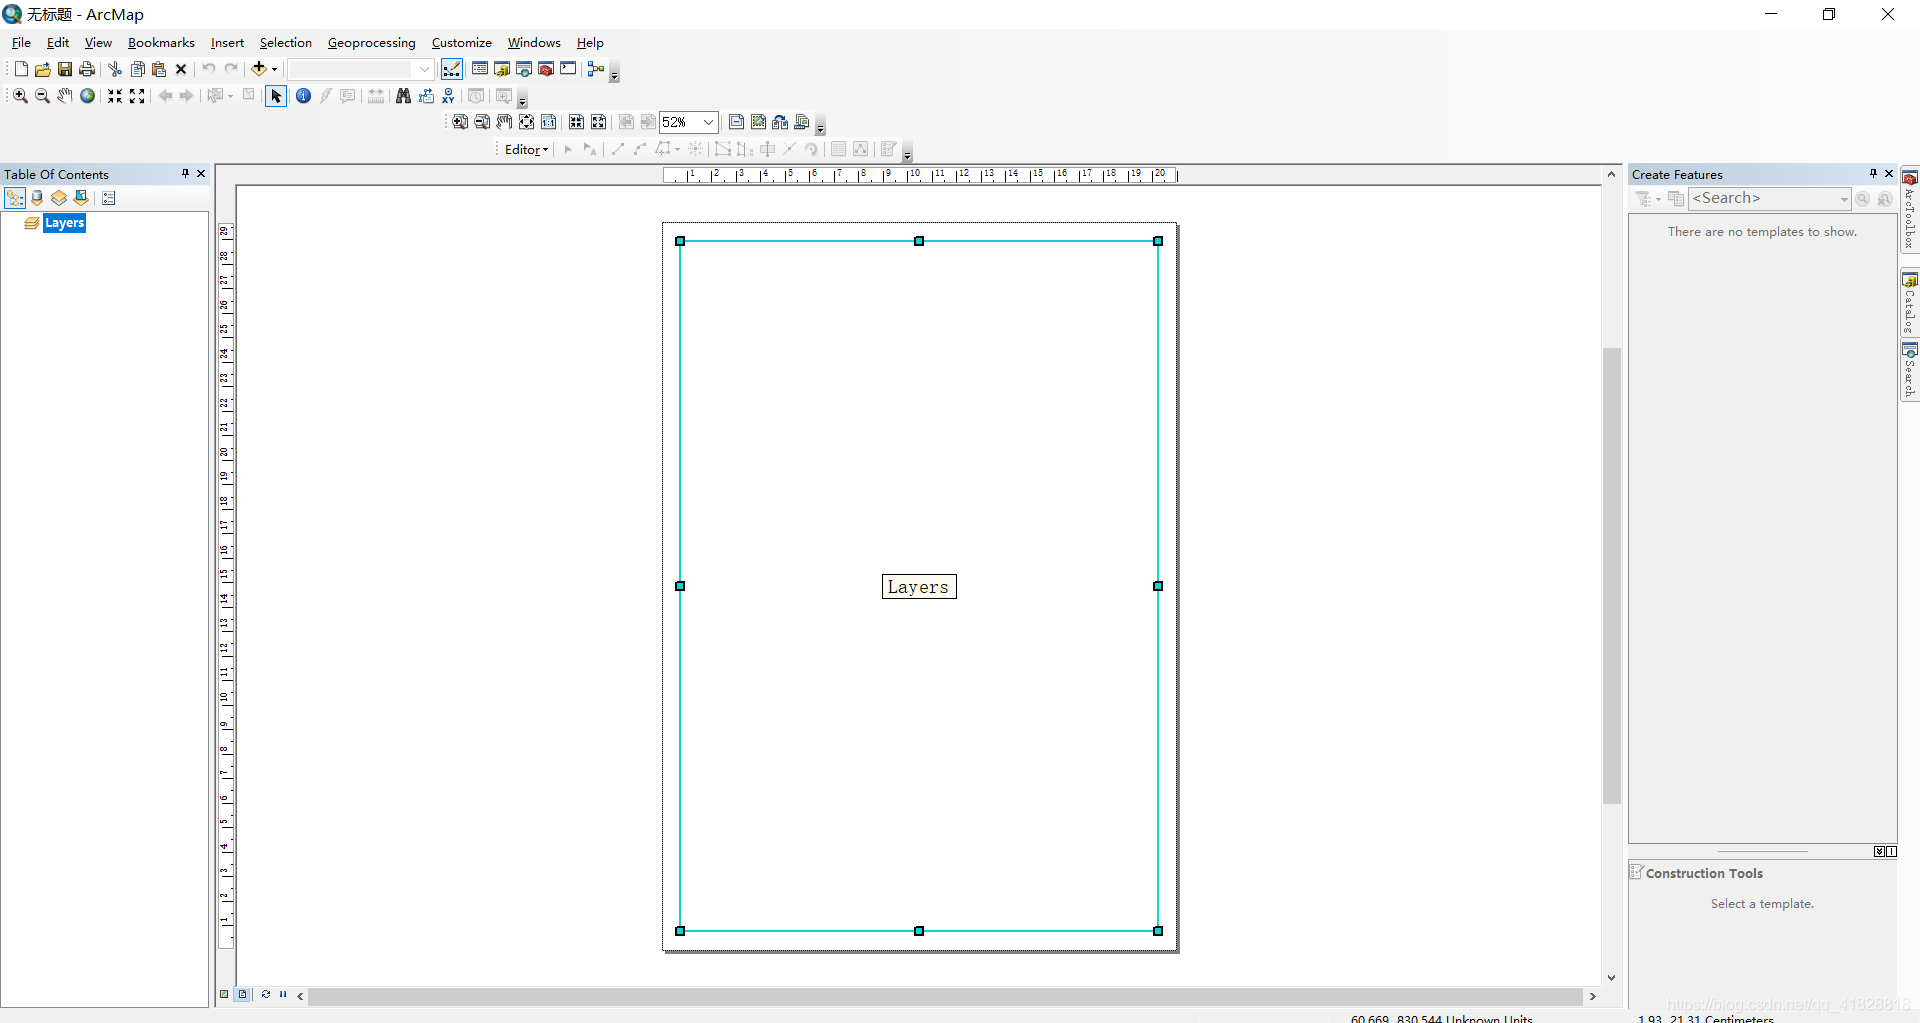Select the layout Pan tool

pyautogui.click(x=504, y=122)
